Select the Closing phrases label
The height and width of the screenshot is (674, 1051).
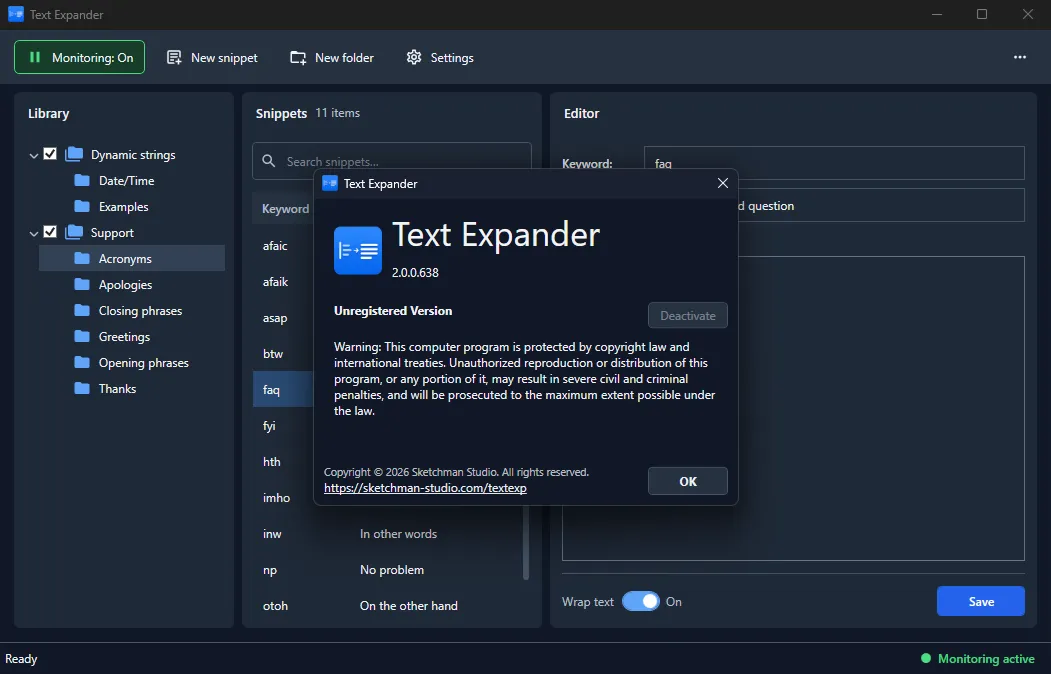[x=140, y=311]
